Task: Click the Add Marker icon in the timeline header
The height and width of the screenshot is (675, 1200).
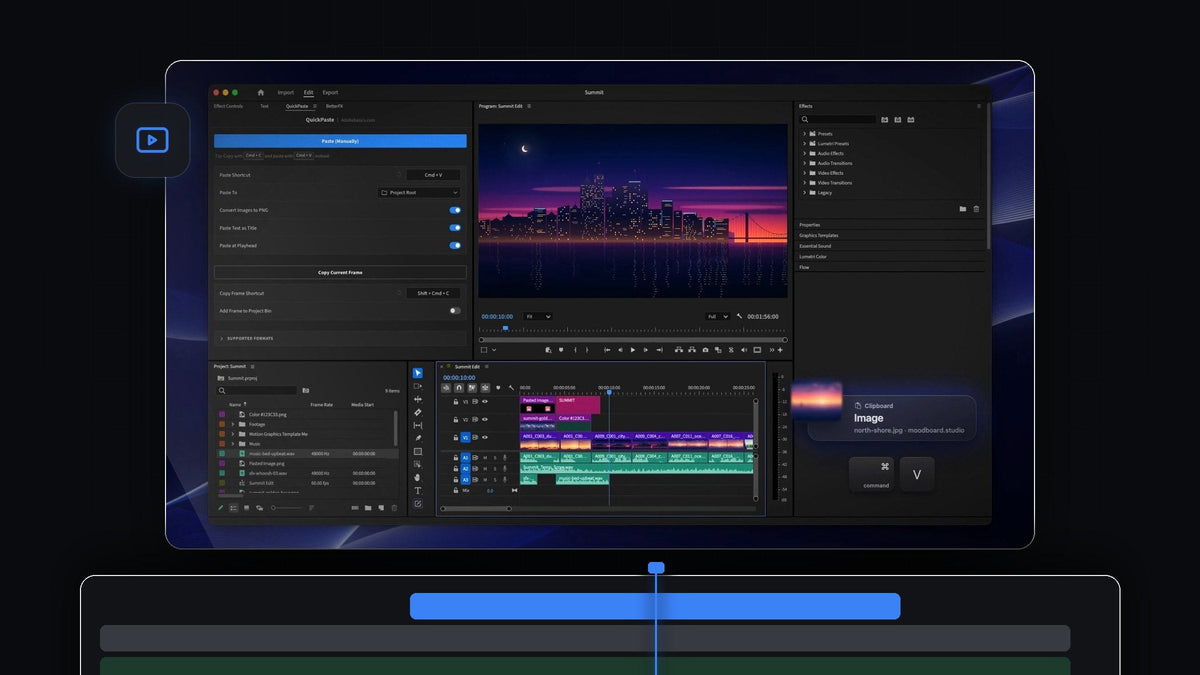Action: pyautogui.click(x=498, y=388)
